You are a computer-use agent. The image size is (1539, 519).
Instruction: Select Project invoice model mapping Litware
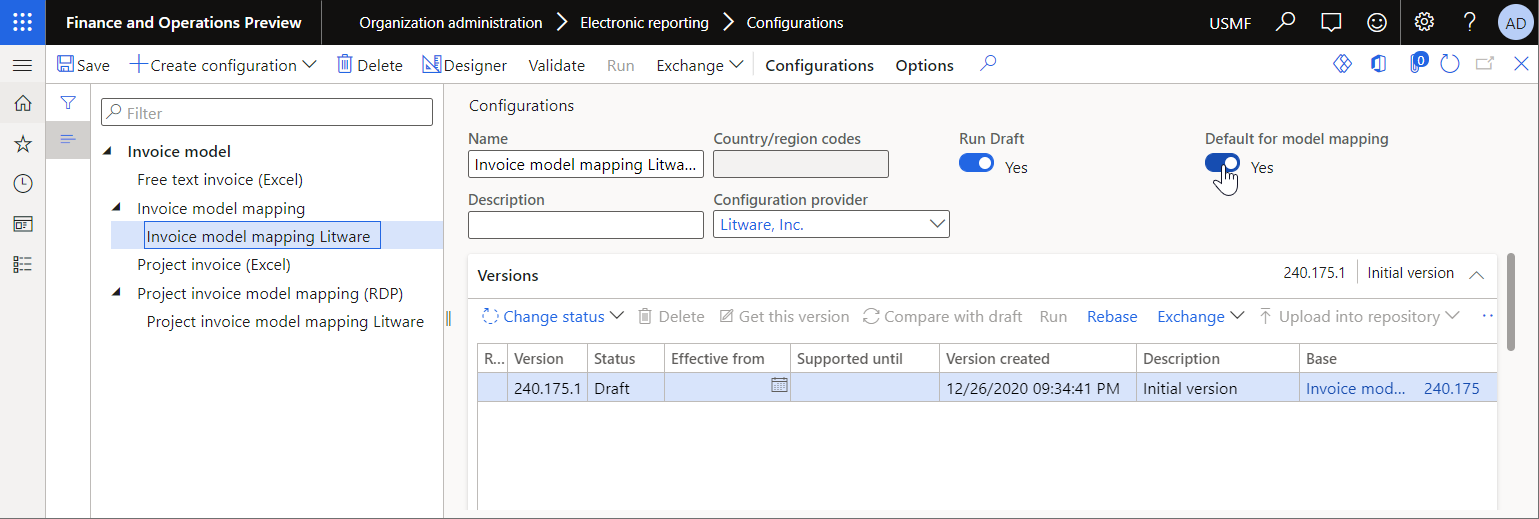(285, 321)
